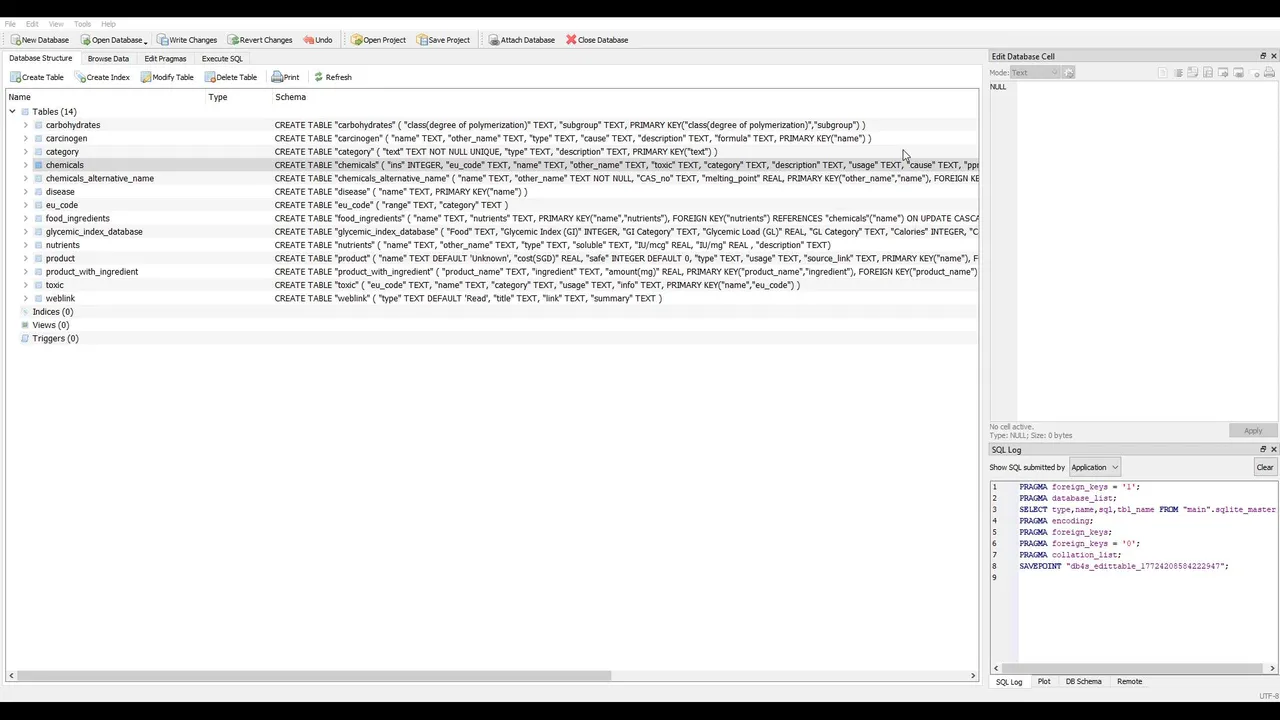Switch to the DB Schema tab

pyautogui.click(x=1083, y=682)
